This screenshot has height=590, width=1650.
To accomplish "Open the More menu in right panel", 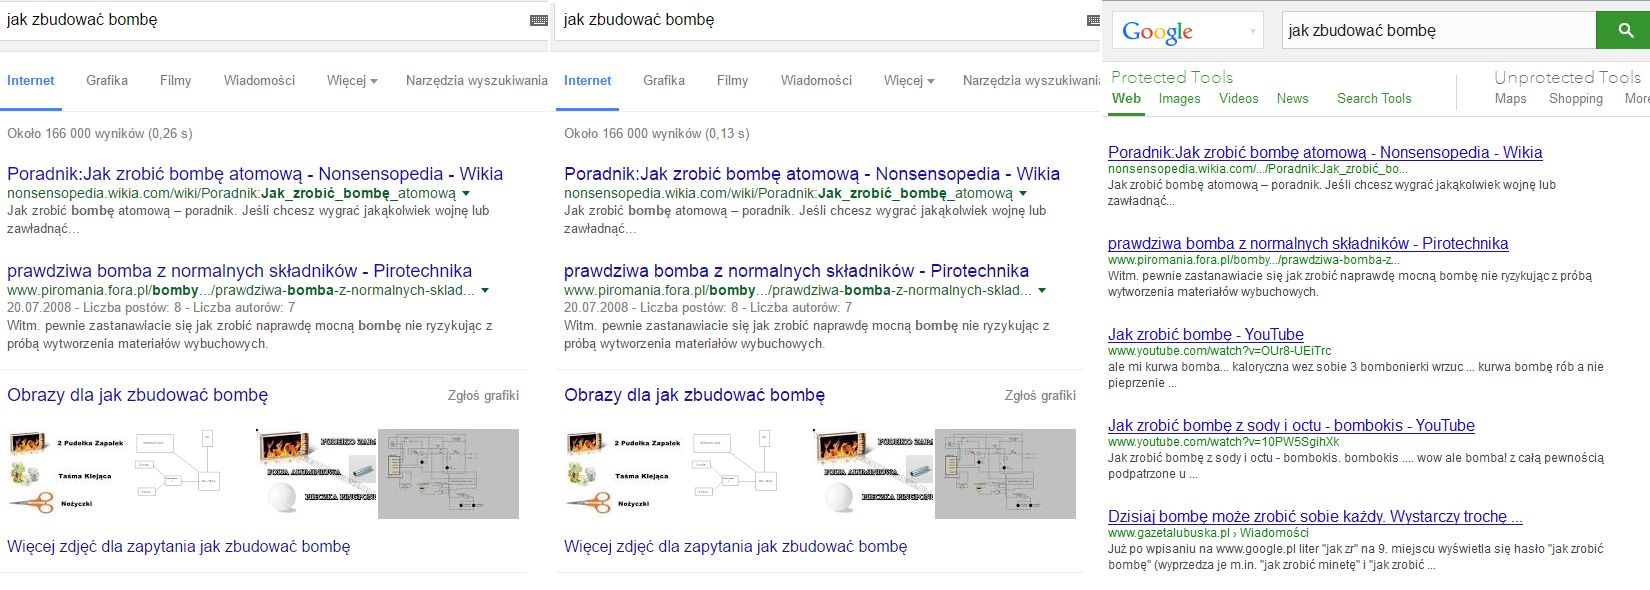I will [x=1637, y=98].
